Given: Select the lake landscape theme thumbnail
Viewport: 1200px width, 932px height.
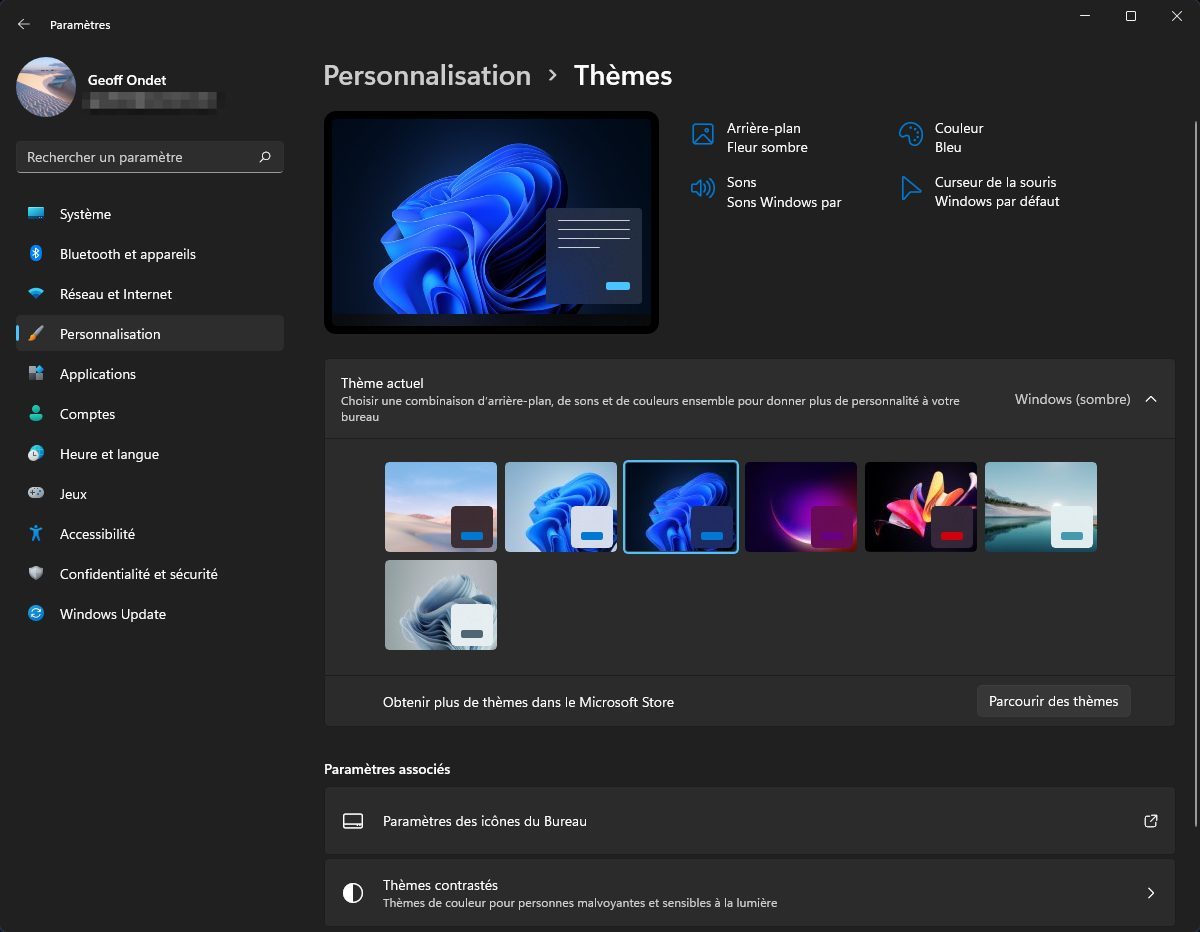Looking at the screenshot, I should pyautogui.click(x=1041, y=507).
